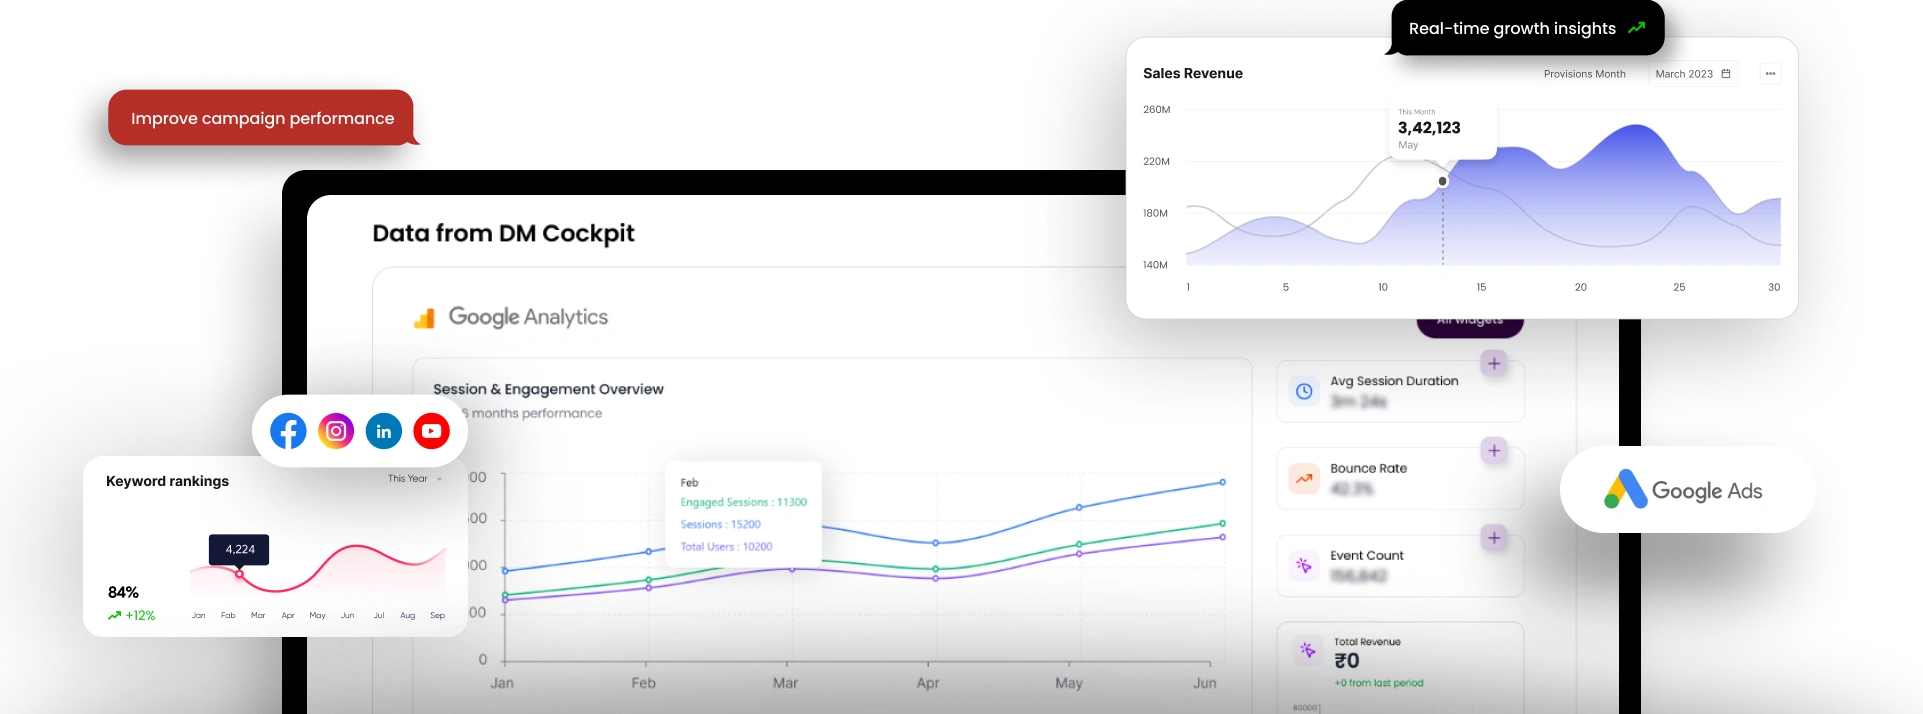Click the Google Ads badge
The width and height of the screenshot is (1923, 714).
[1687, 490]
